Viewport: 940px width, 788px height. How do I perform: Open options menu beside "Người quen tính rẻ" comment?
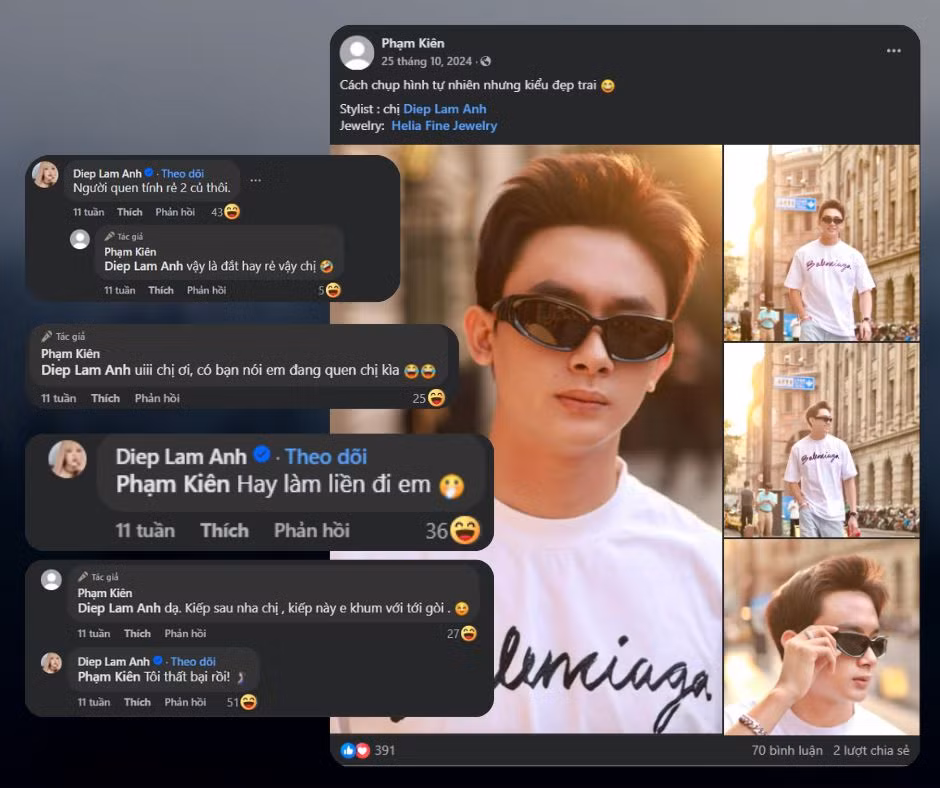coord(255,181)
